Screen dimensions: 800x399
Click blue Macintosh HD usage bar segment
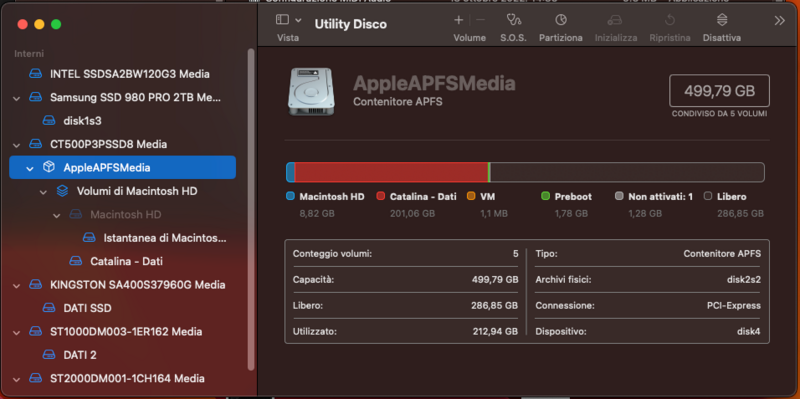click(290, 172)
